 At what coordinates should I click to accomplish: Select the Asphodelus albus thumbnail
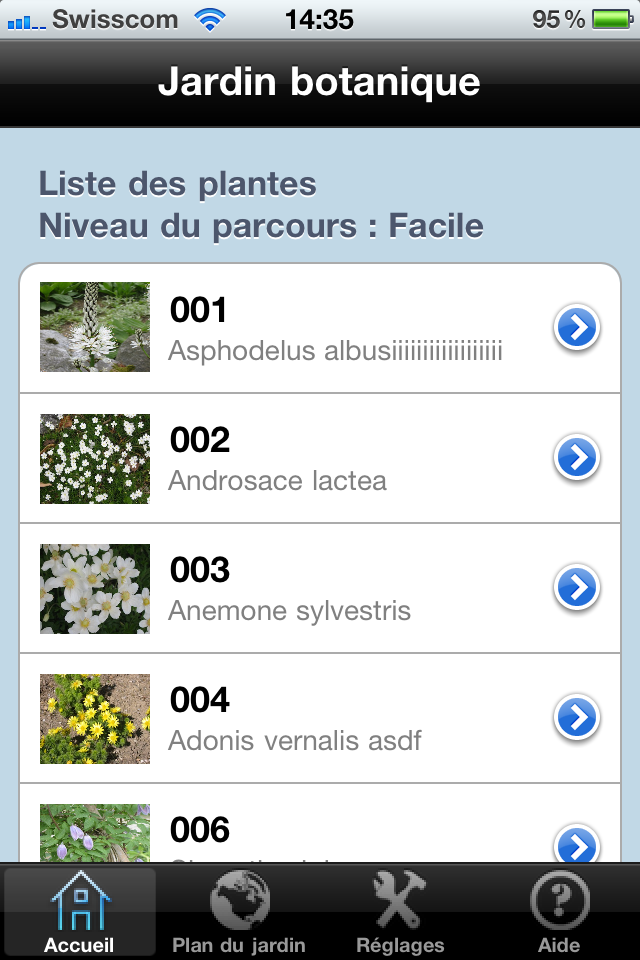click(95, 327)
